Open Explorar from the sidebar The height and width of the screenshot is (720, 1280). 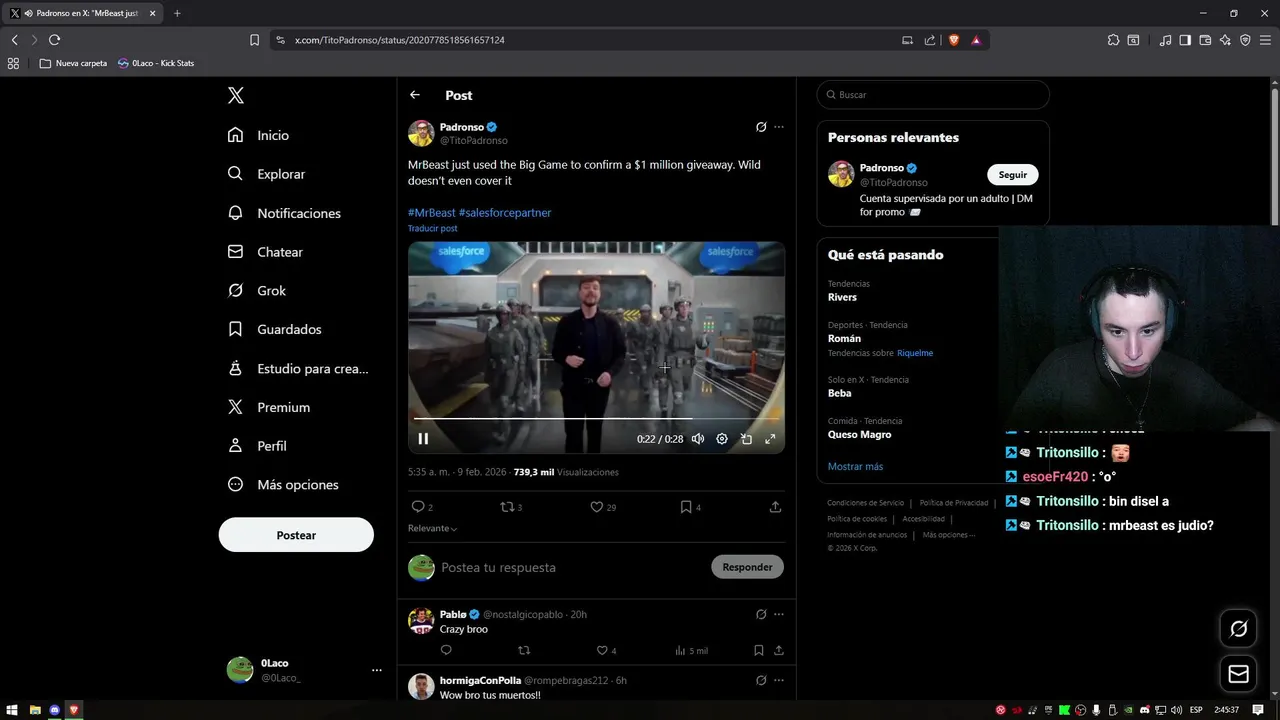click(x=267, y=174)
